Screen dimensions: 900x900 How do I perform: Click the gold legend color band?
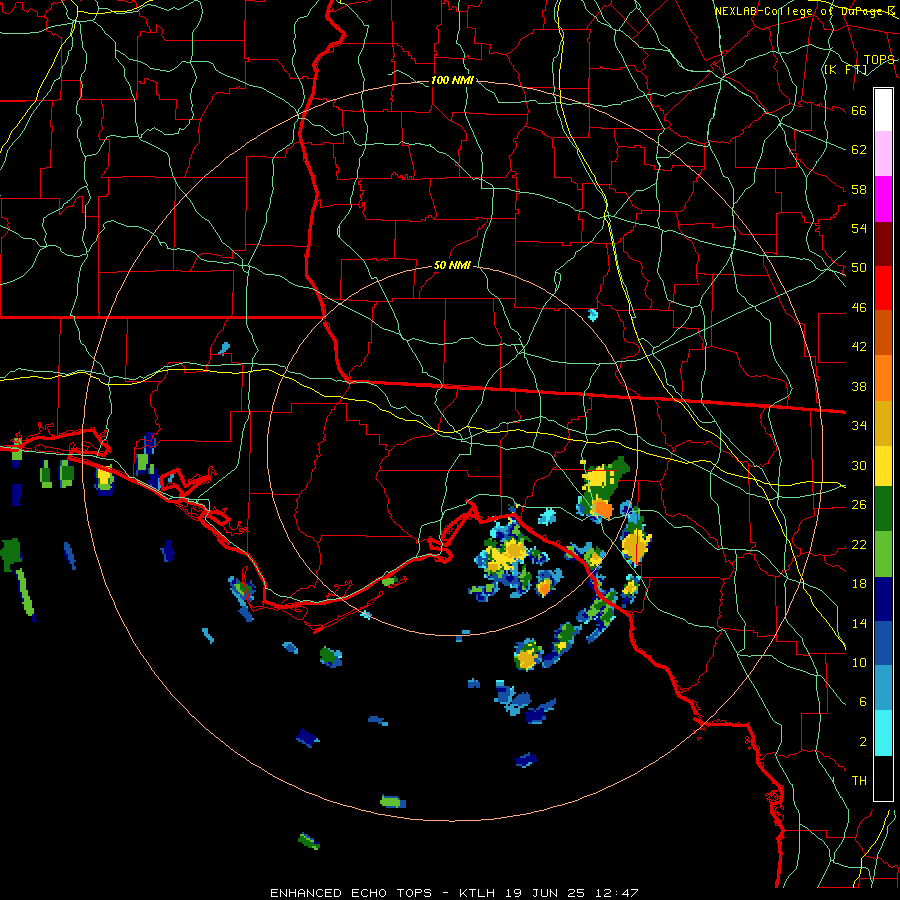(883, 423)
